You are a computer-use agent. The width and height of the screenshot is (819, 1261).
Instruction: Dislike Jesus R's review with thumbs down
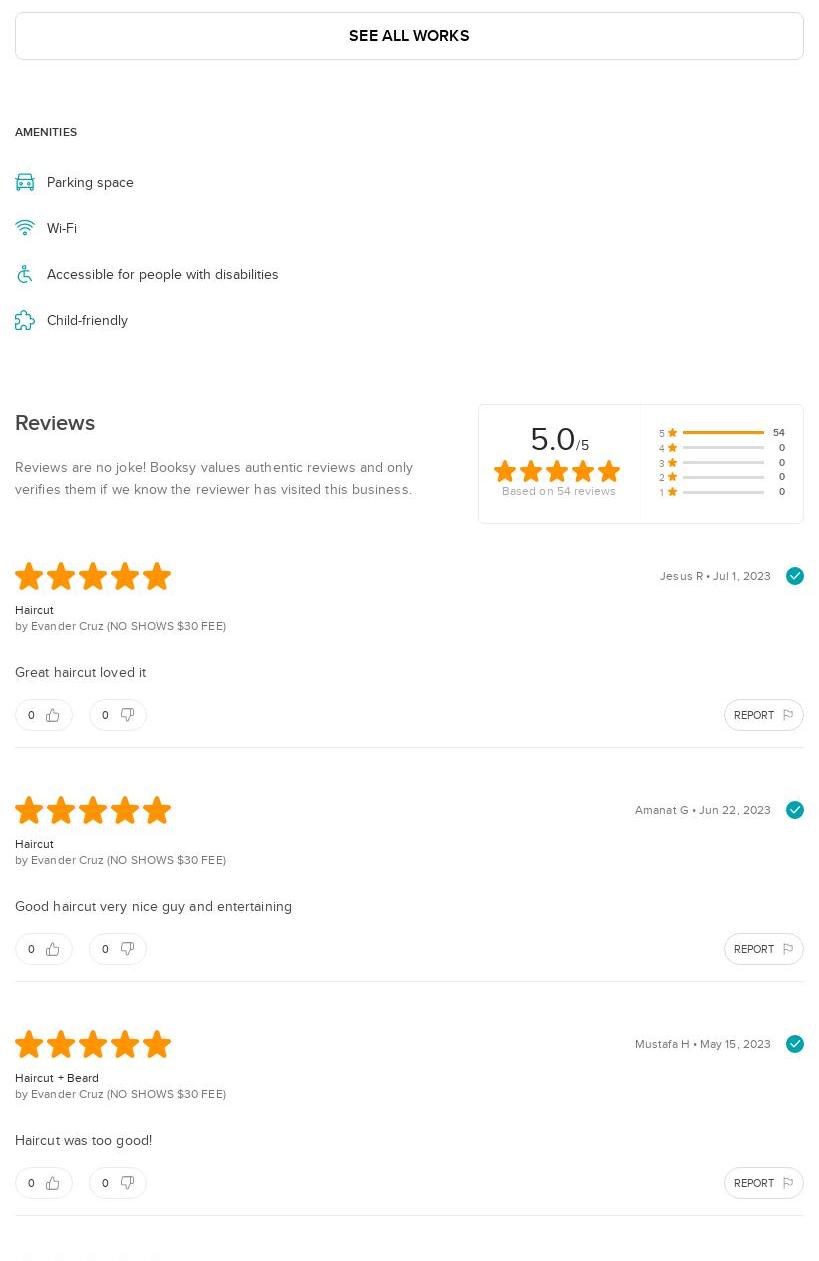click(118, 715)
